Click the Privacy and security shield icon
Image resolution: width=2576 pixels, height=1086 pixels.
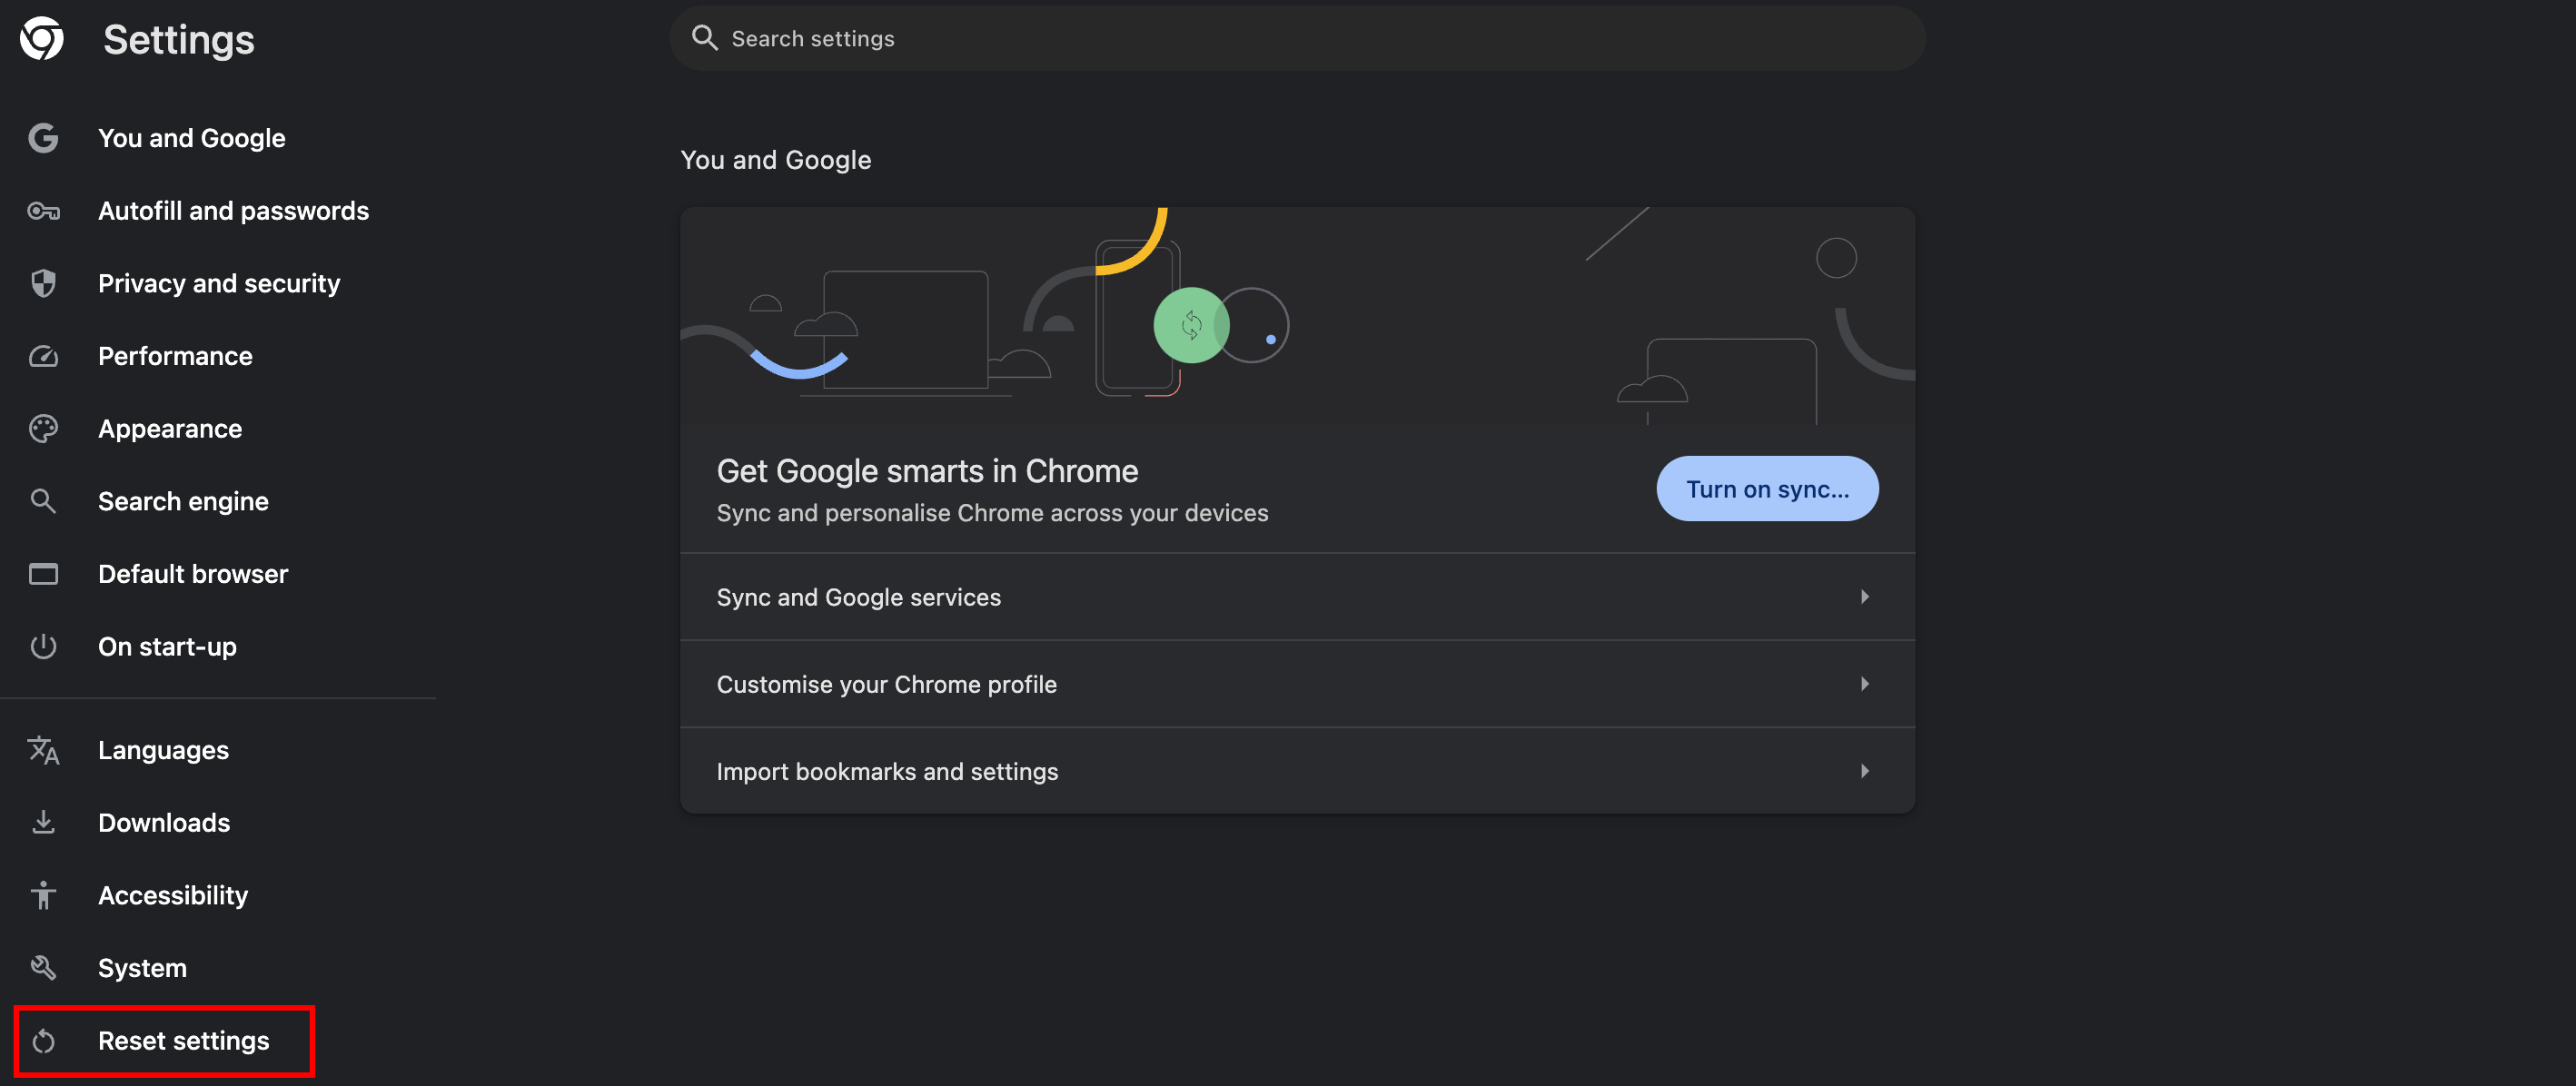click(x=43, y=283)
